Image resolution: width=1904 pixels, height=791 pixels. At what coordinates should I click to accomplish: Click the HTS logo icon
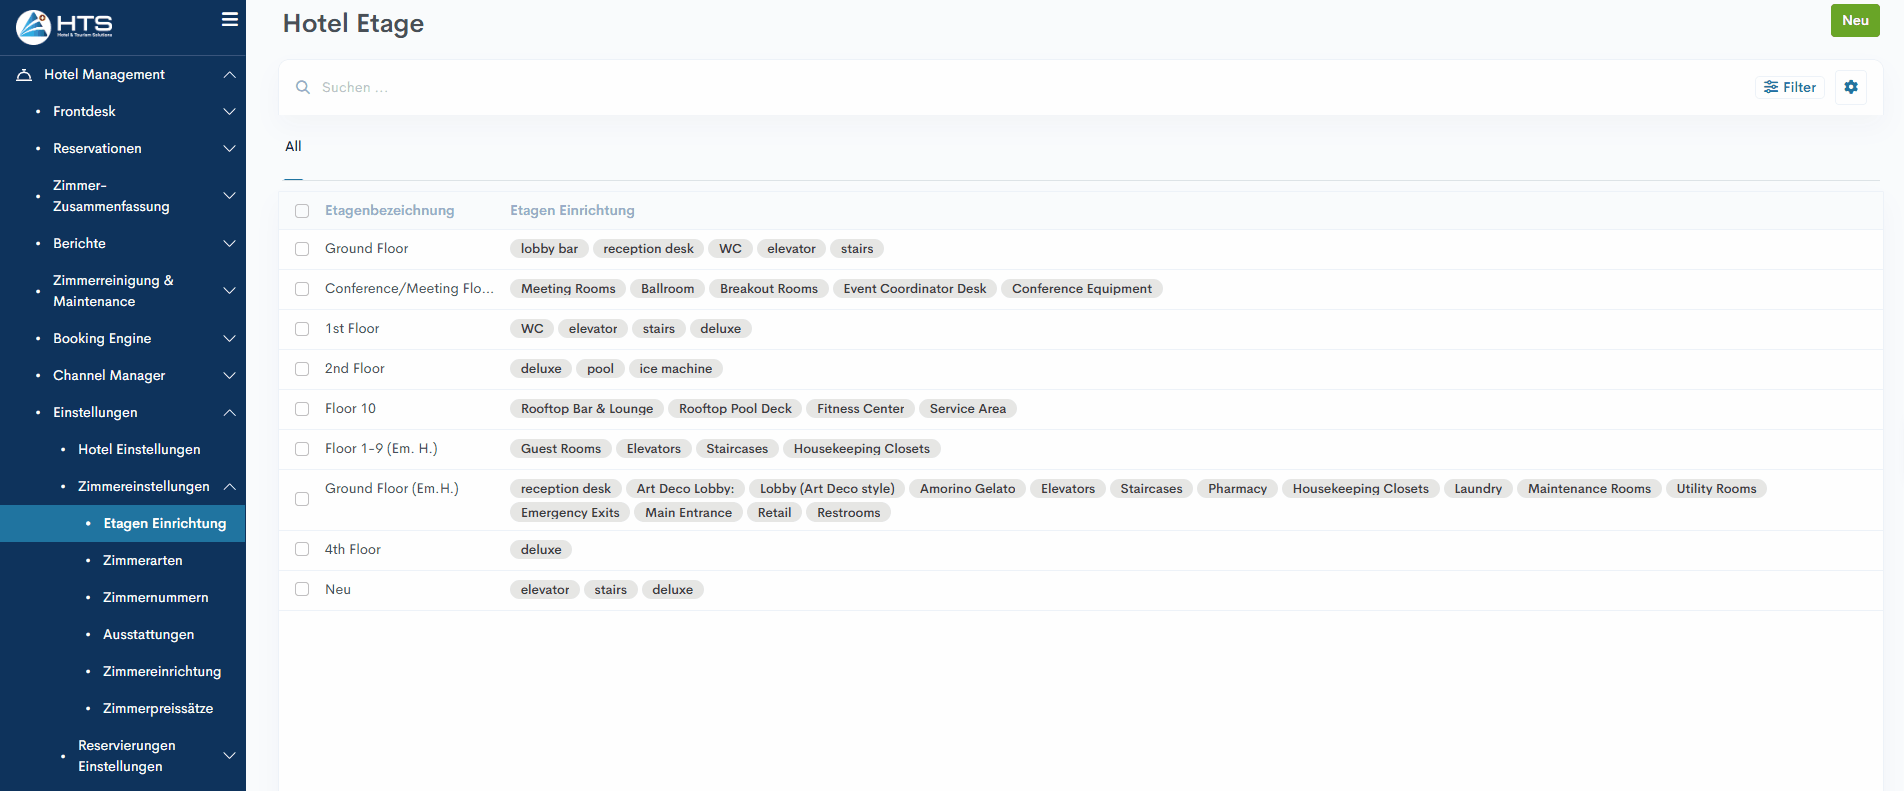tap(34, 27)
